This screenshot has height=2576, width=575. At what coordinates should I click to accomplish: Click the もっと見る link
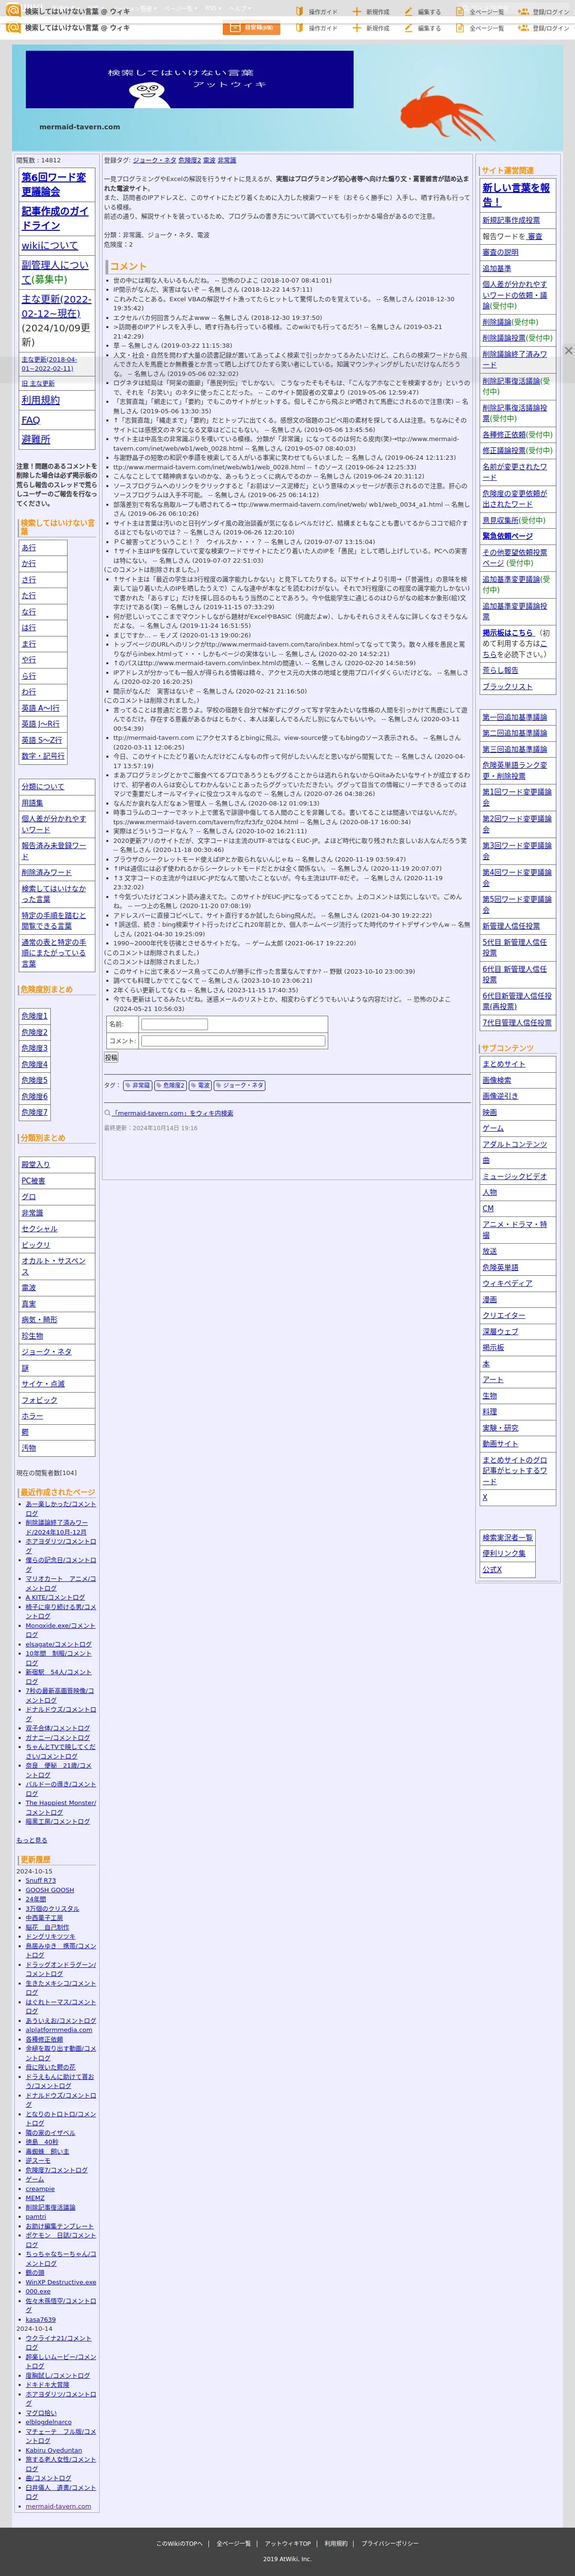32,1840
